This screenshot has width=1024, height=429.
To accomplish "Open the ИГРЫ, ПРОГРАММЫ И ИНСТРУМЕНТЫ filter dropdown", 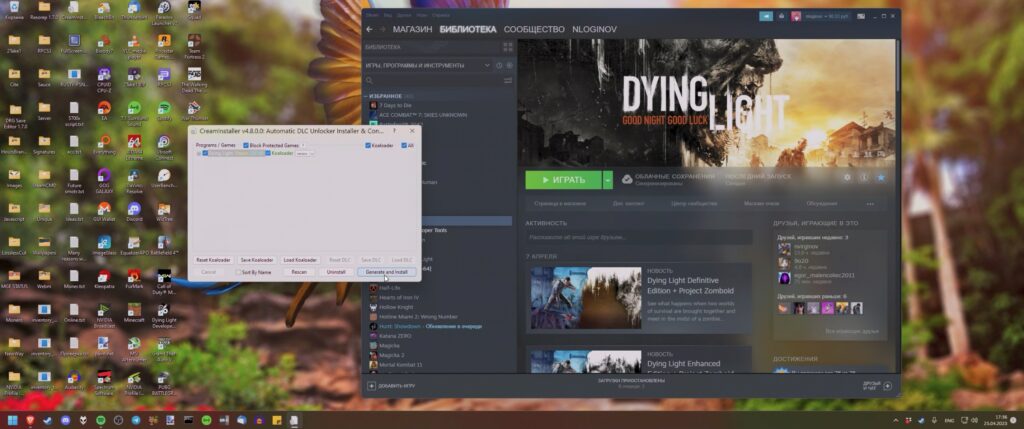I will (x=428, y=65).
